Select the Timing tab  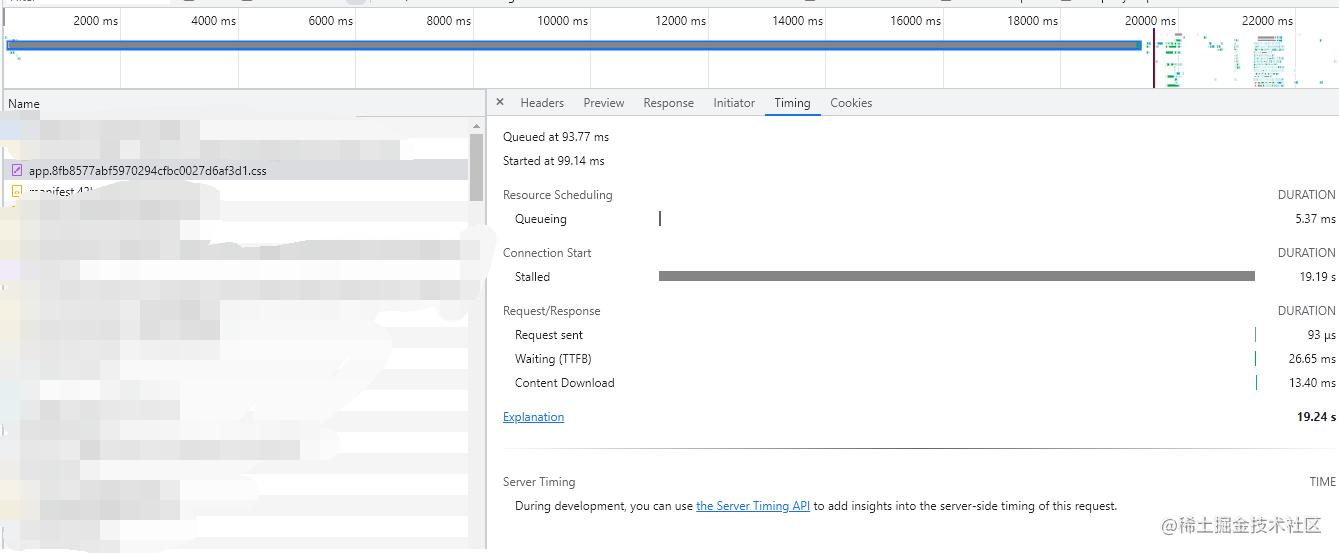pyautogui.click(x=792, y=103)
